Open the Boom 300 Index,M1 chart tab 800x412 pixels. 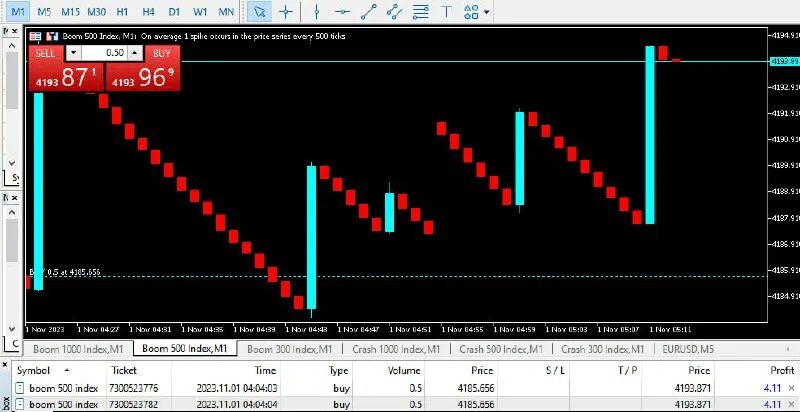tap(289, 349)
